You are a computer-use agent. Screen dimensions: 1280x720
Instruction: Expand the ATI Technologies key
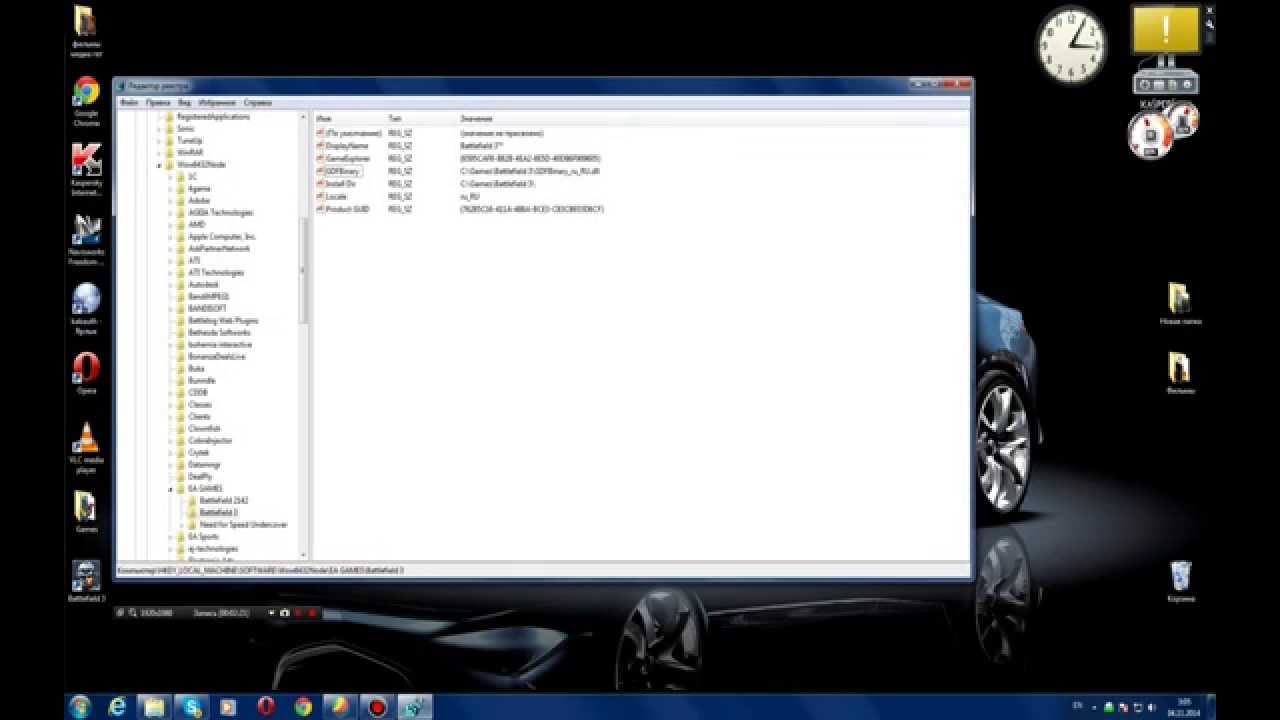pyautogui.click(x=171, y=273)
